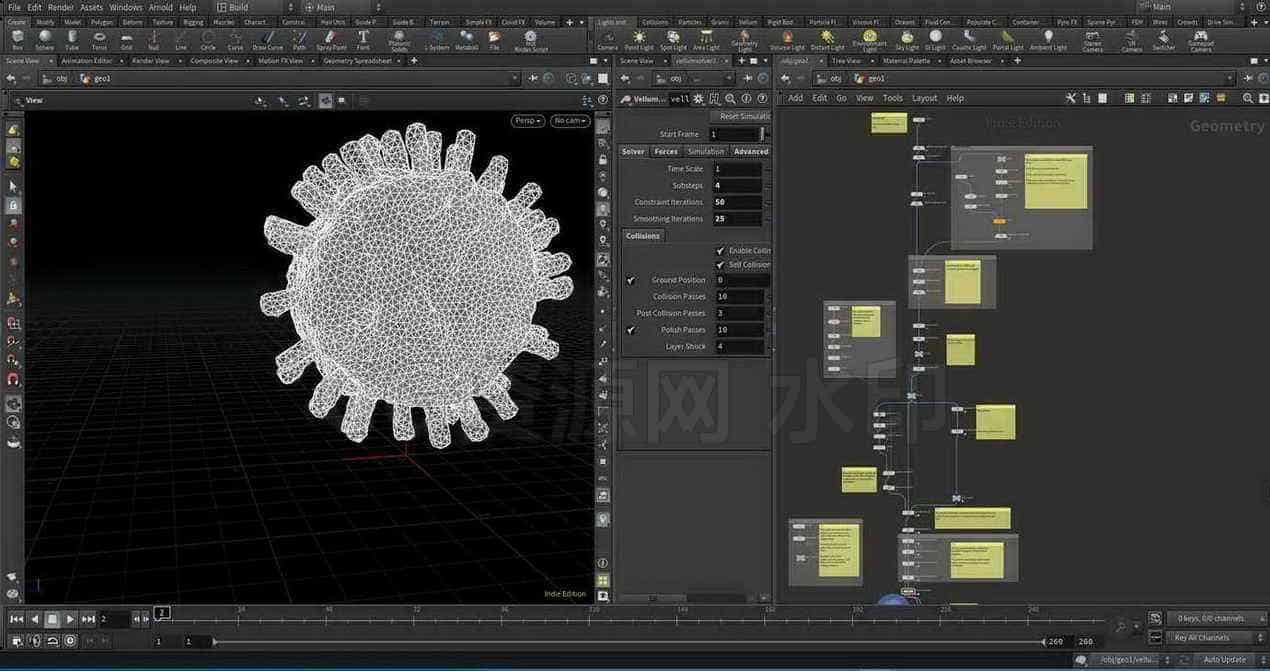Toggle the Self Collisions checkbox
Image resolution: width=1270 pixels, height=671 pixels.
tap(720, 264)
